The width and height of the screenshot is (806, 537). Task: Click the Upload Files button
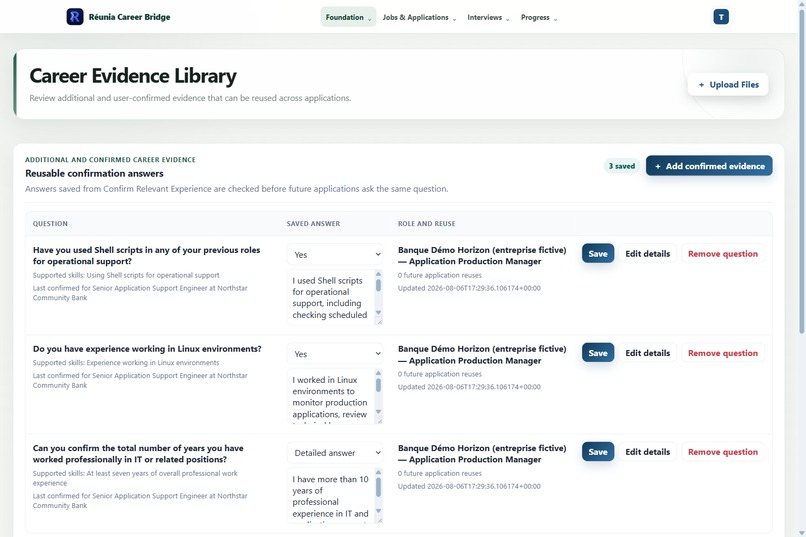[x=728, y=85]
